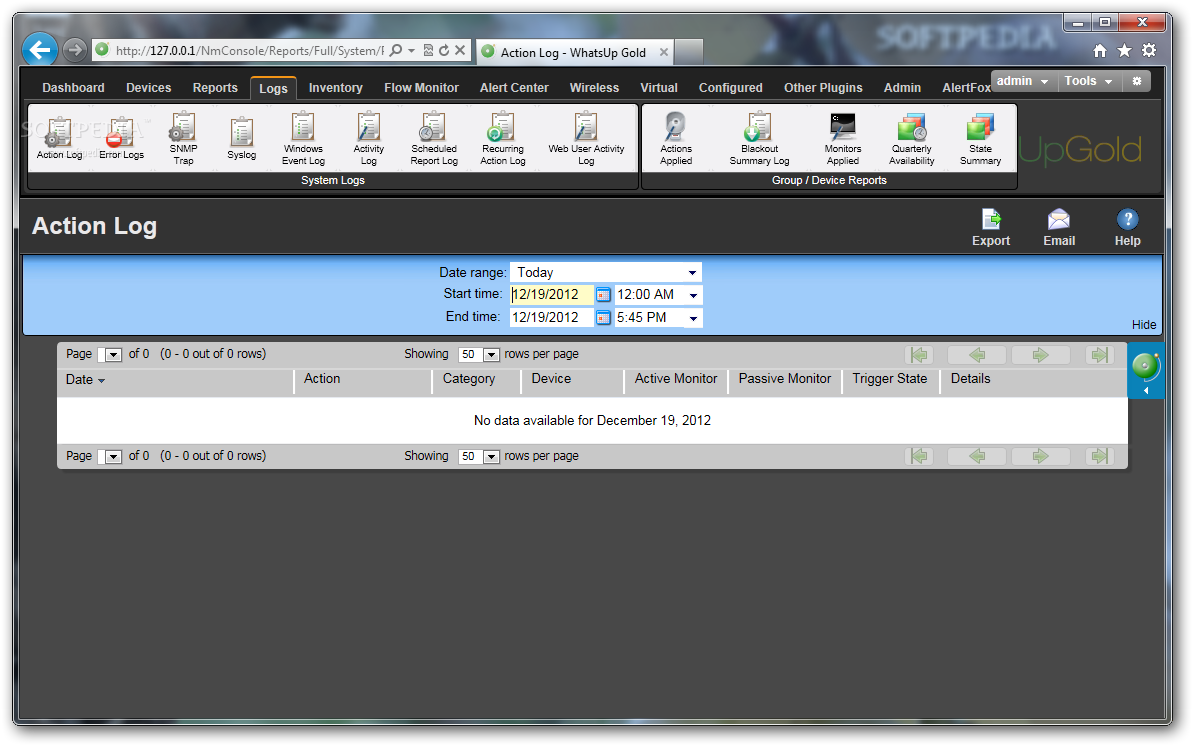
Task: Open the Actions Applied report
Action: (676, 138)
